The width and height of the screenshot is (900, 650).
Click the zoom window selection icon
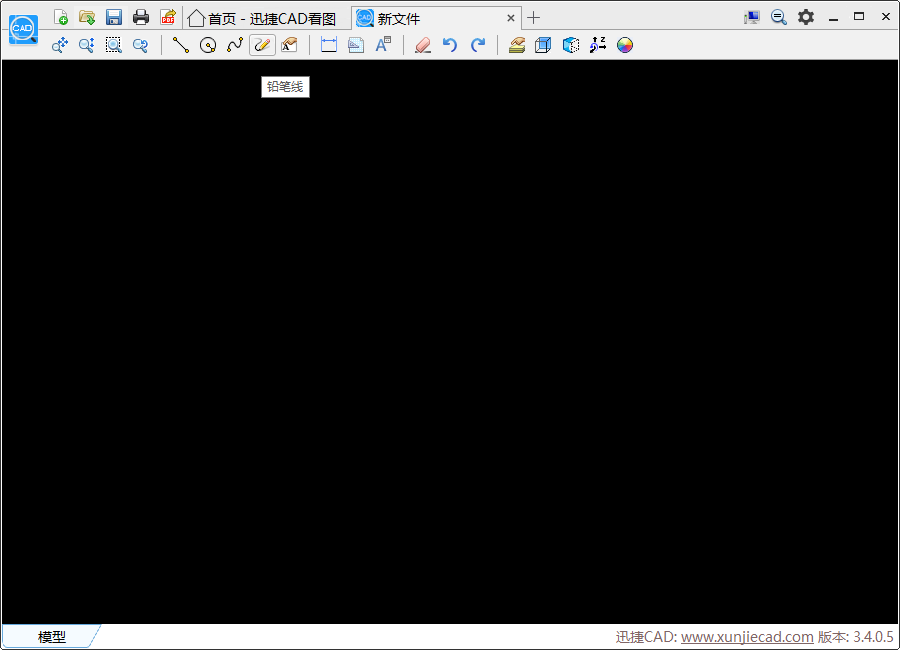tap(114, 45)
